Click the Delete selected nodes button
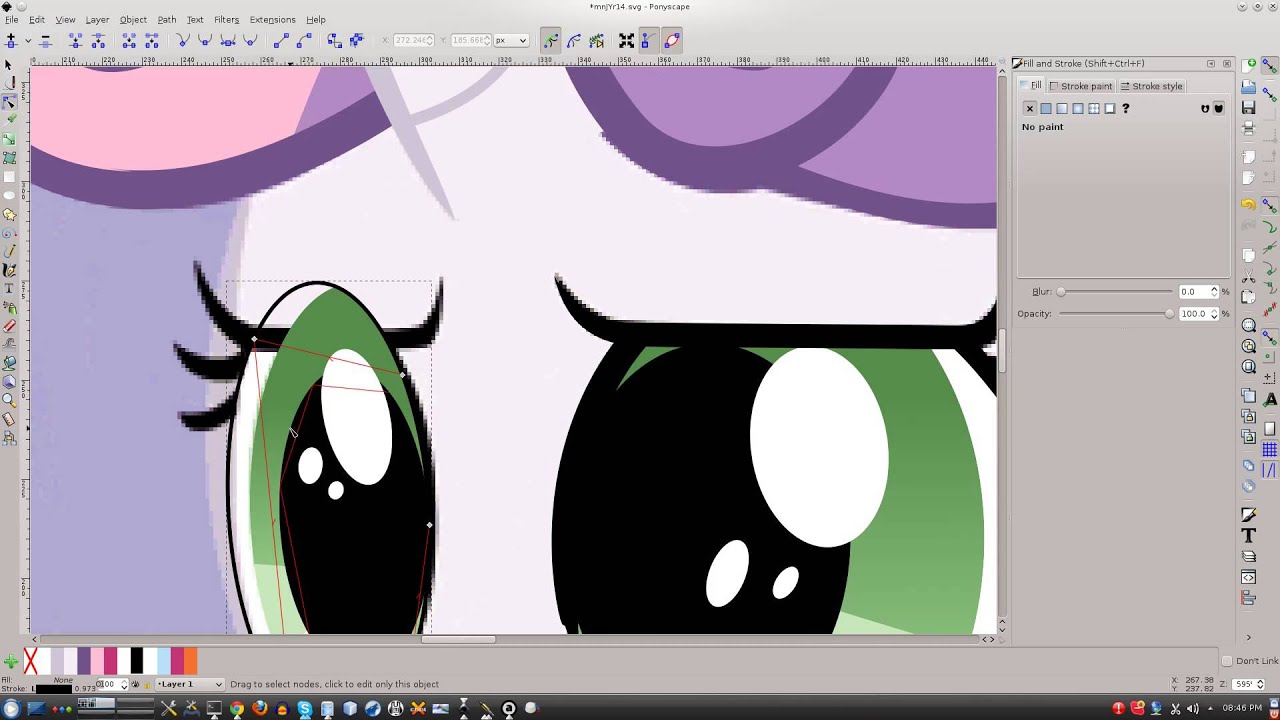Screen dimensions: 1280x720 (x=45, y=41)
